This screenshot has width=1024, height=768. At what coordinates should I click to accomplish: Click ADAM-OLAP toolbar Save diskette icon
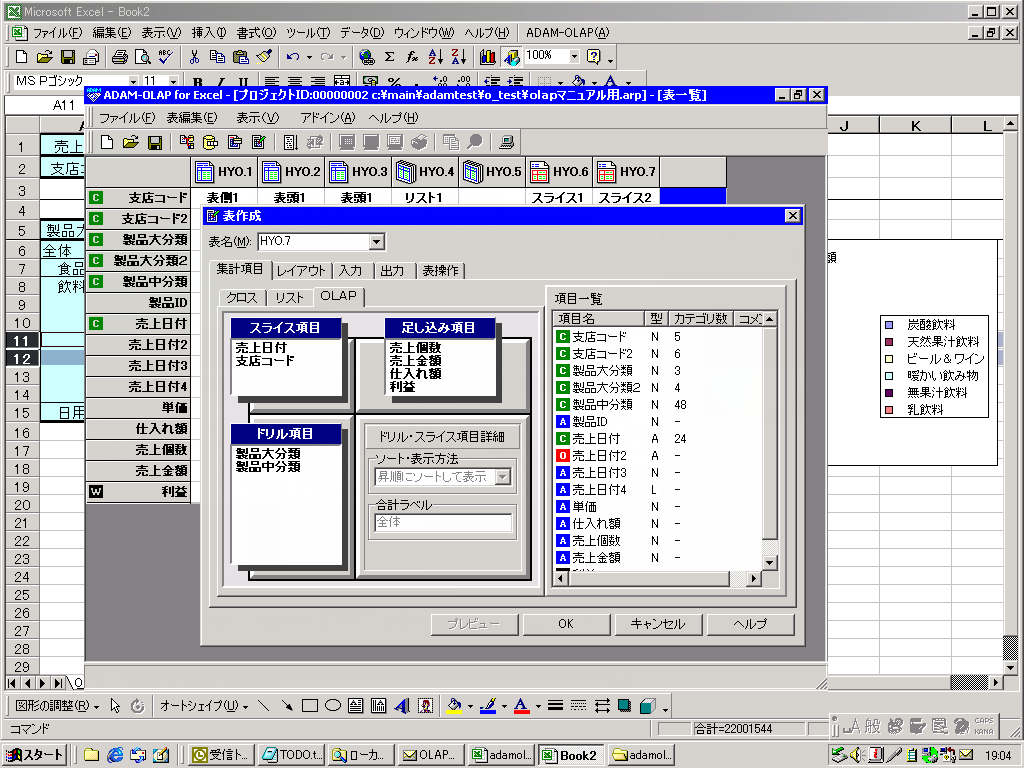(155, 142)
